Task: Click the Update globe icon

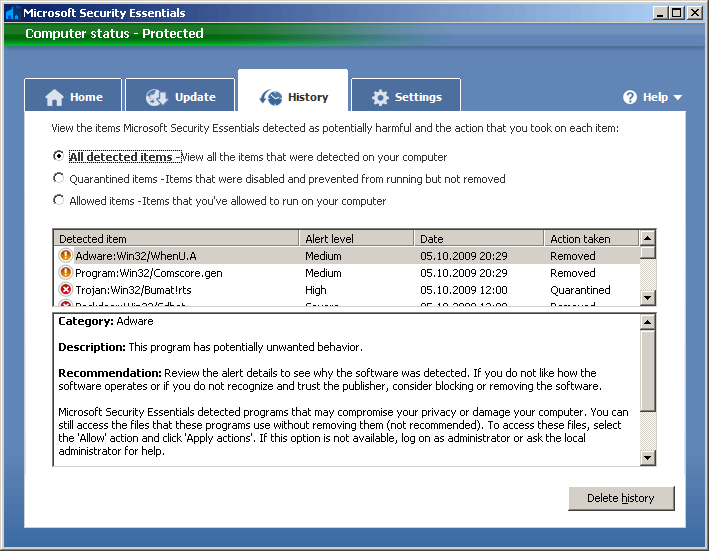Action: pyautogui.click(x=157, y=97)
